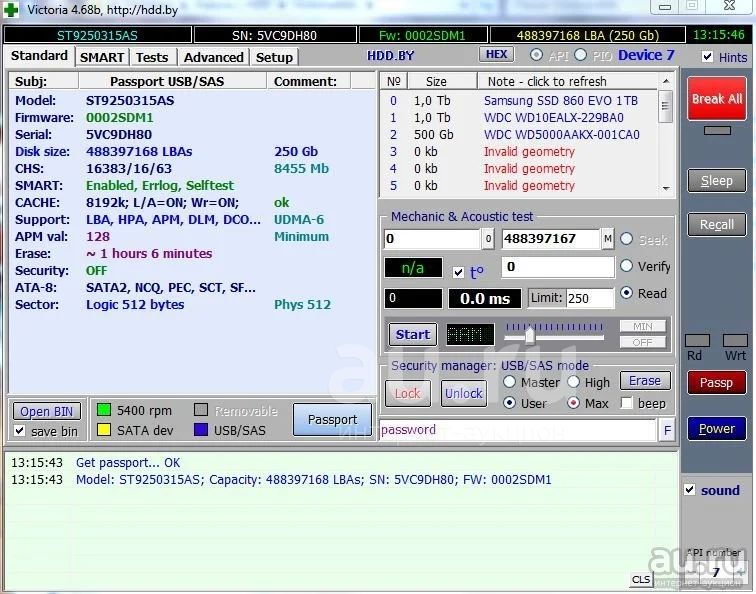Click drive number 3 Invalid geometry row
Image resolution: width=756 pixels, height=594 pixels.
tap(519, 151)
